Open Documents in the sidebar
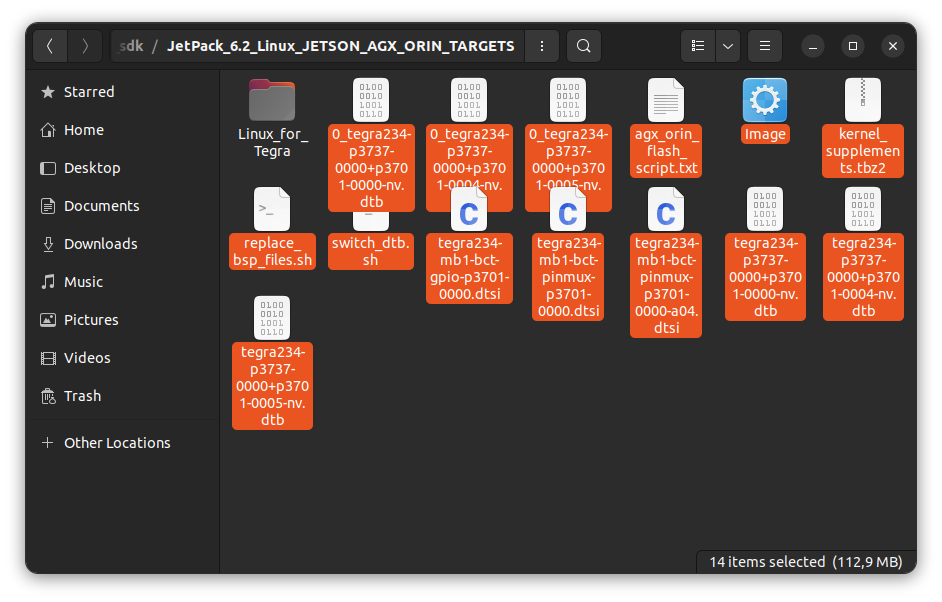Image resolution: width=942 pixels, height=602 pixels. click(123, 206)
